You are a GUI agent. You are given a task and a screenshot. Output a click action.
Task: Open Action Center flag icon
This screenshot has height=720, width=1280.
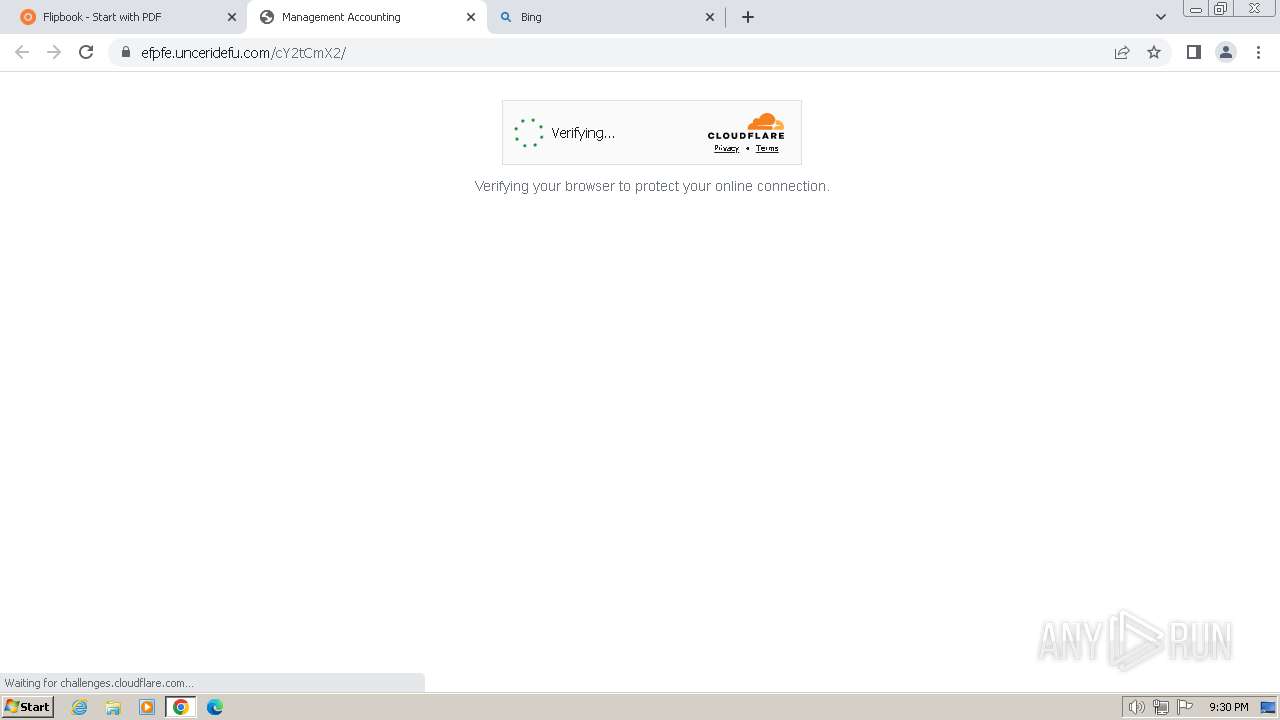coord(1185,707)
